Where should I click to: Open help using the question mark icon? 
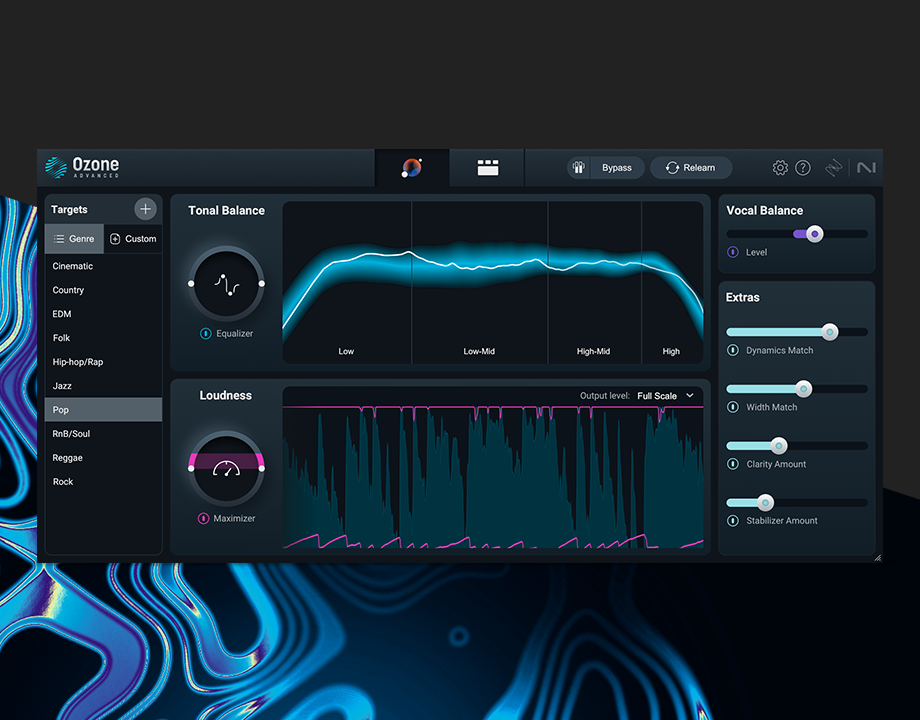(803, 167)
